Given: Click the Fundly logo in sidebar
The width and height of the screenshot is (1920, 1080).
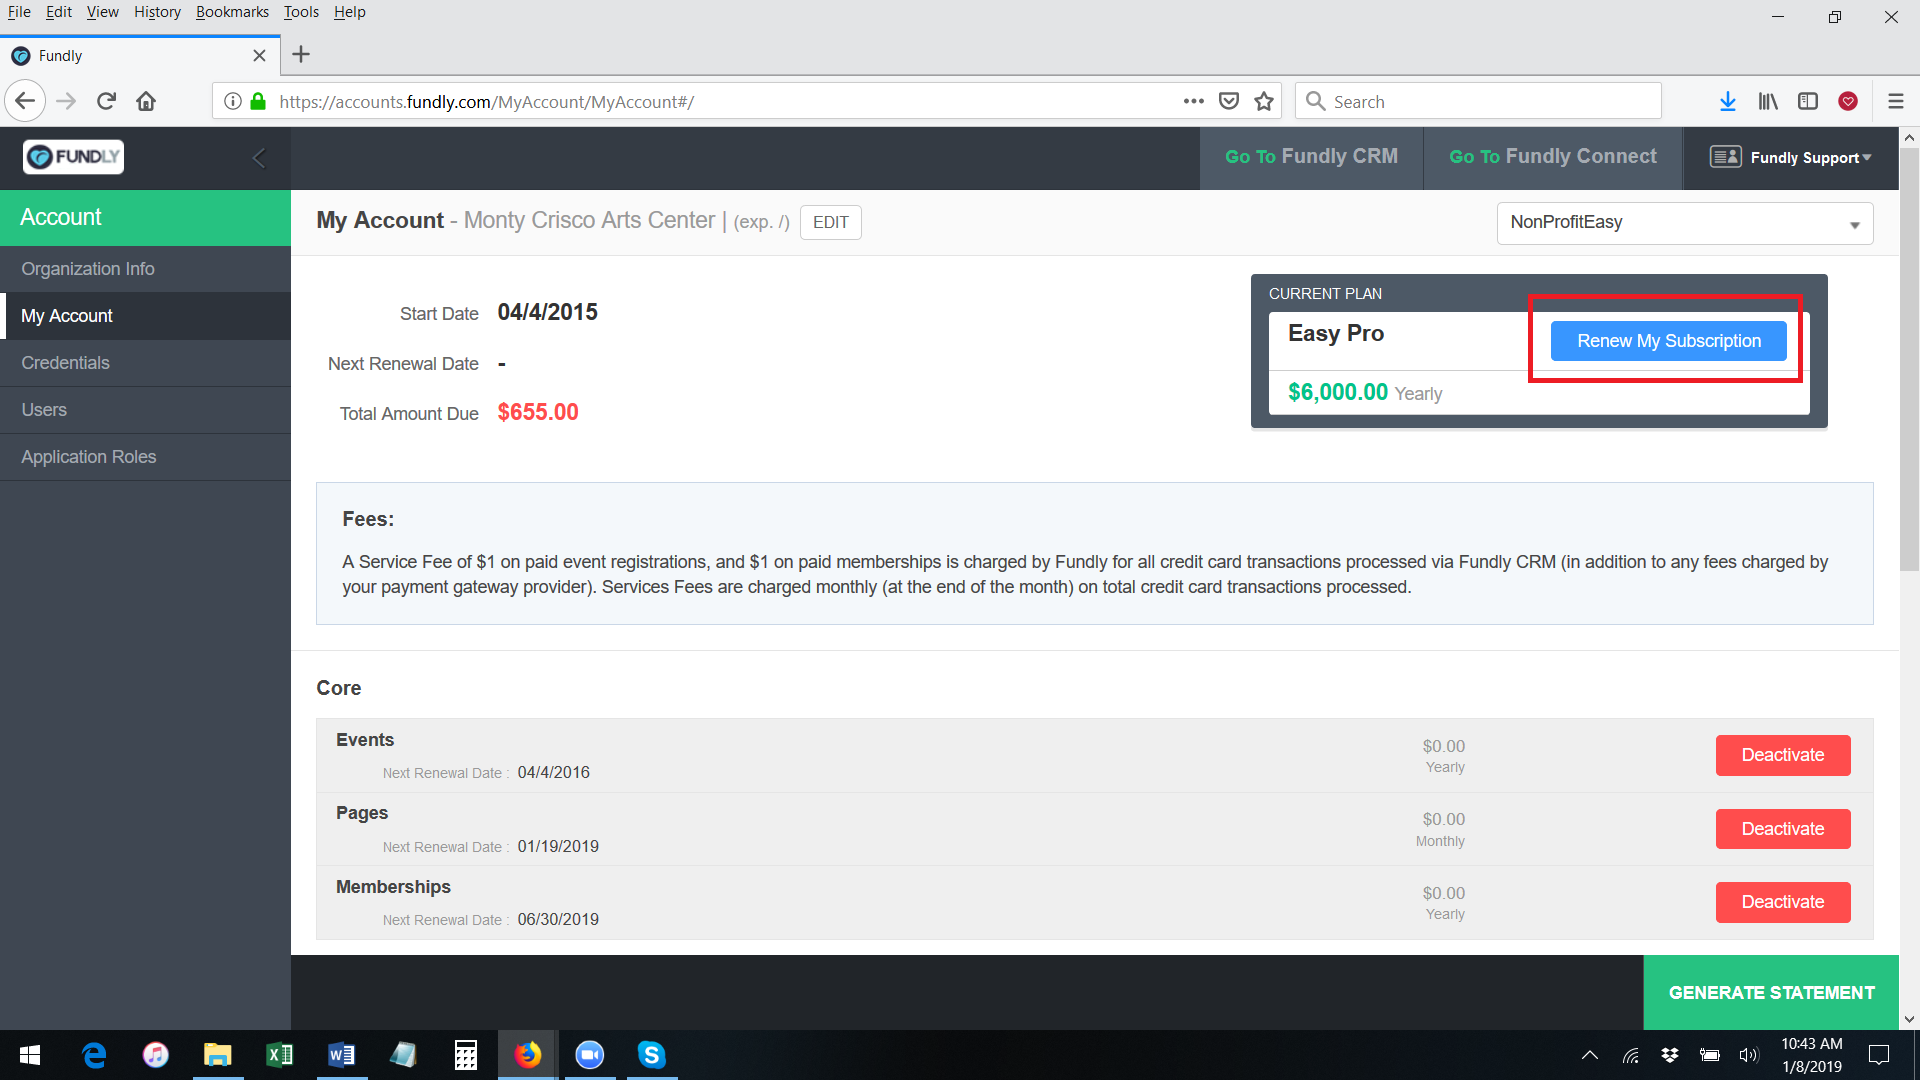Looking at the screenshot, I should [x=74, y=157].
